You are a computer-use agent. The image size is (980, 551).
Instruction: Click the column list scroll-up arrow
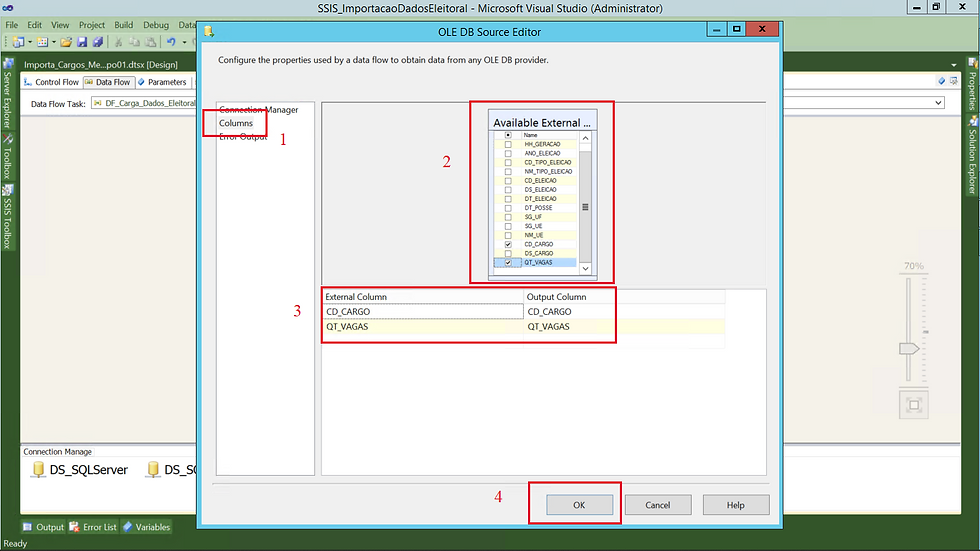(586, 138)
